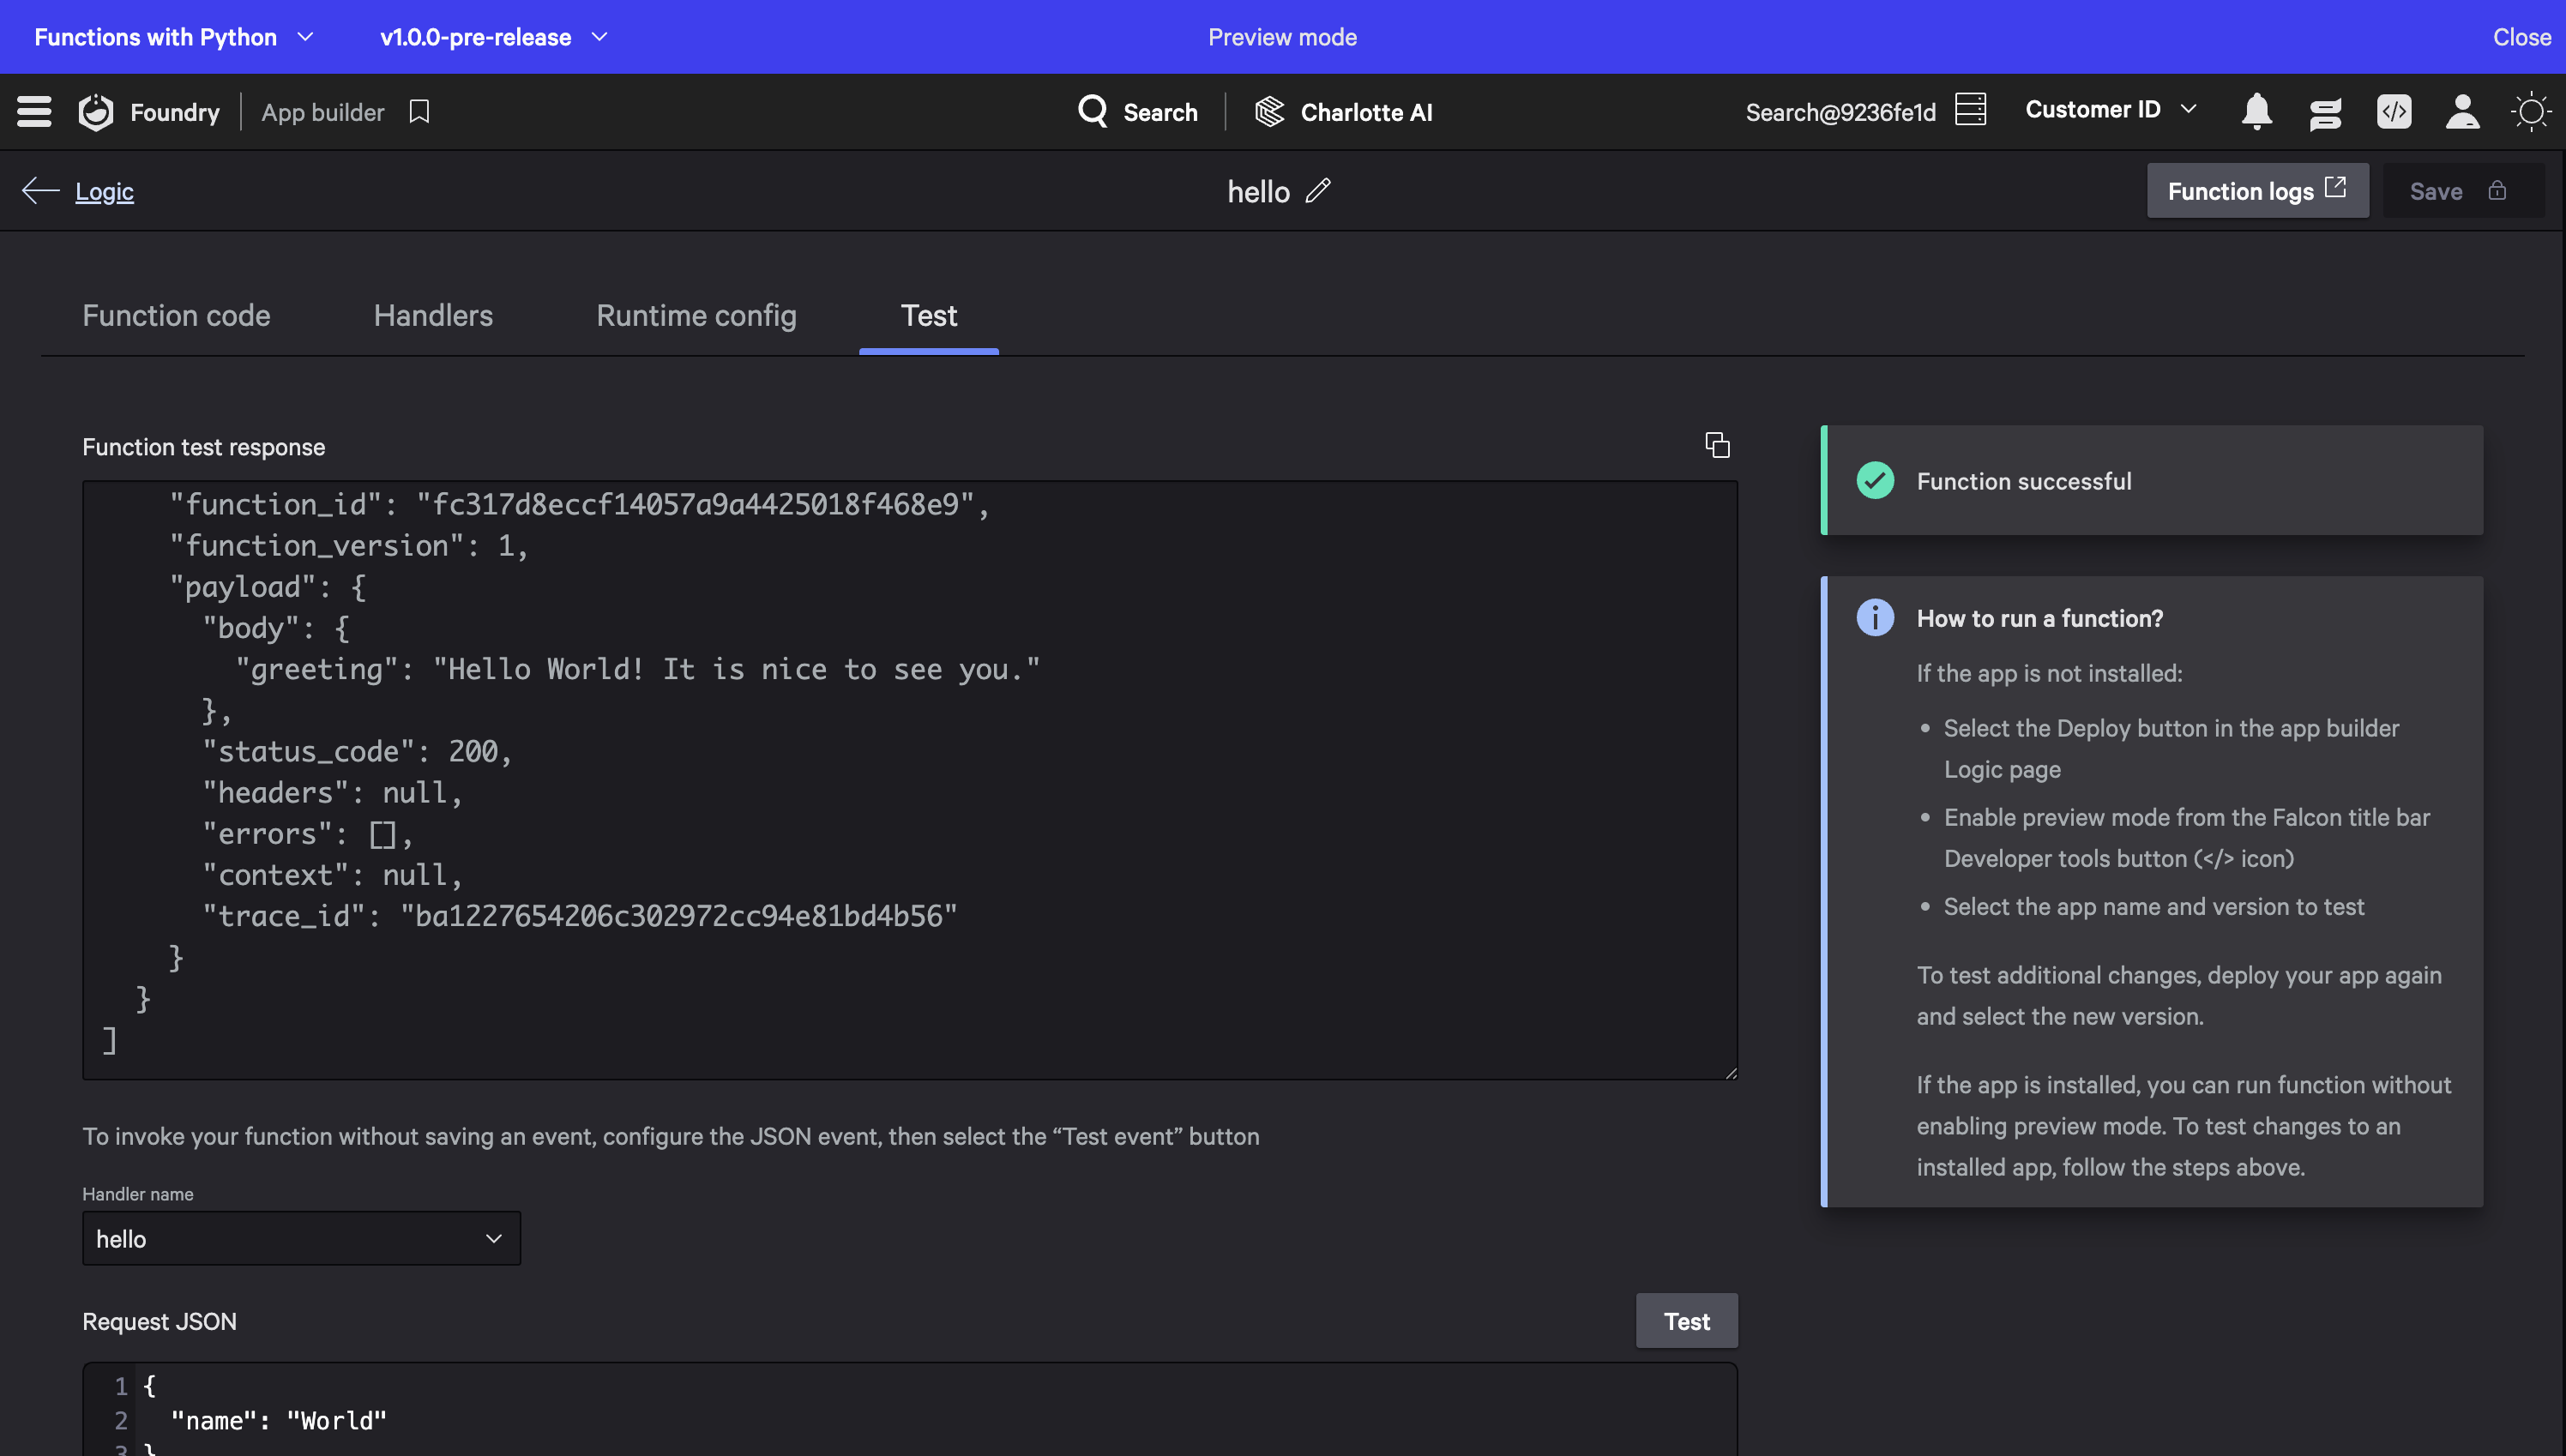The height and width of the screenshot is (1456, 2566).
Task: Edit the hello function name pencil
Action: tap(1319, 191)
